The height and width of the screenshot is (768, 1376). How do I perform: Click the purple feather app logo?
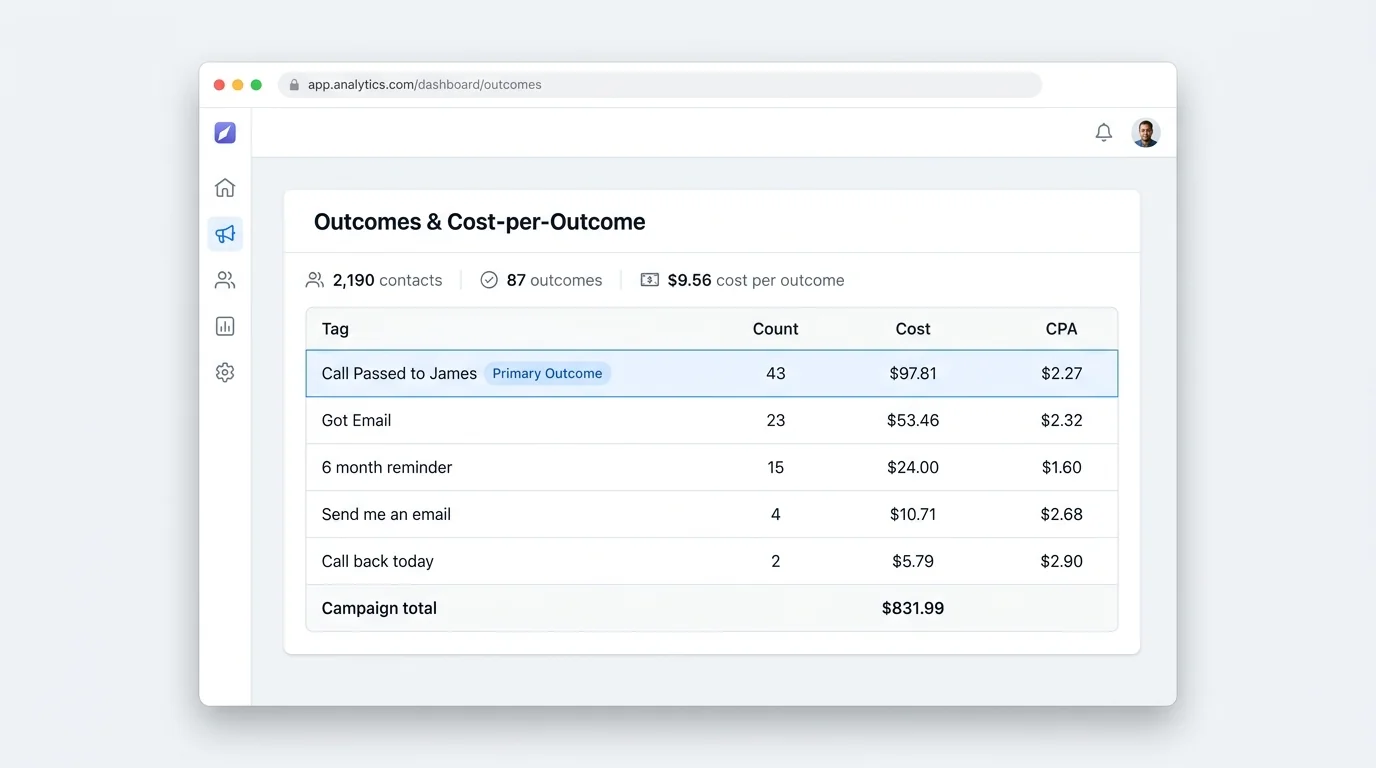click(225, 133)
